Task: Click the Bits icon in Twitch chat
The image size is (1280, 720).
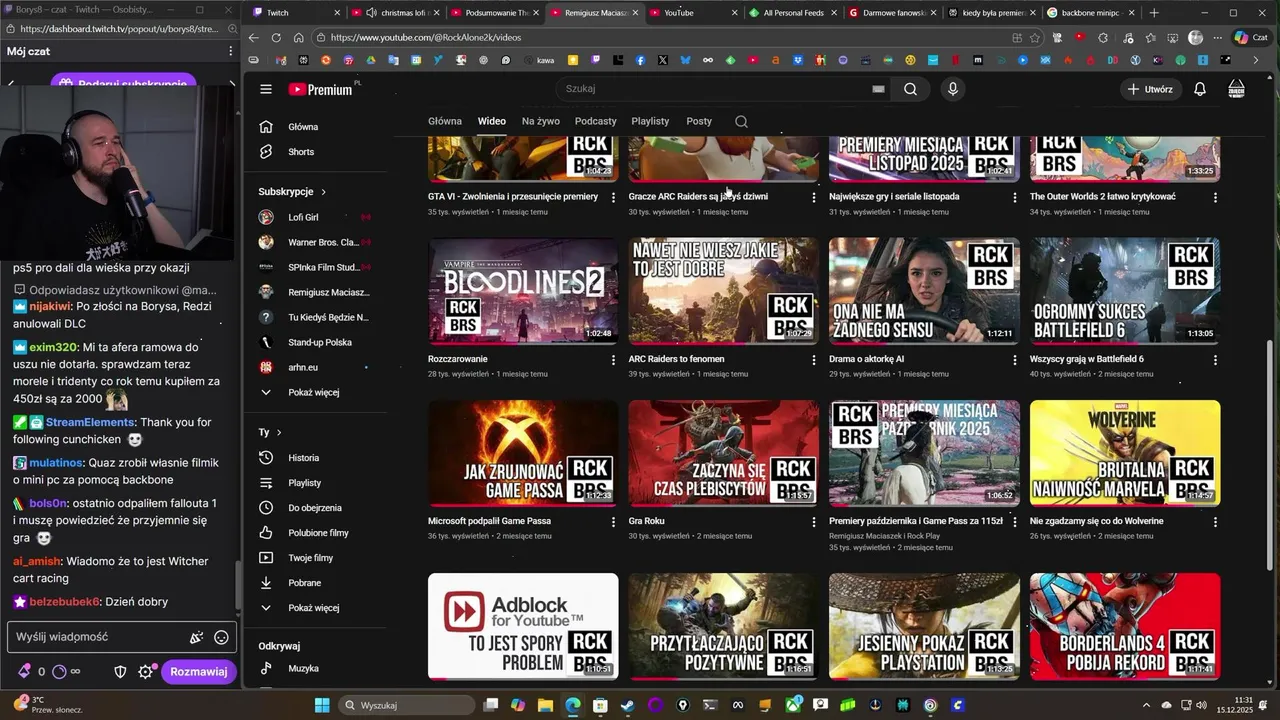Action: click(x=24, y=672)
